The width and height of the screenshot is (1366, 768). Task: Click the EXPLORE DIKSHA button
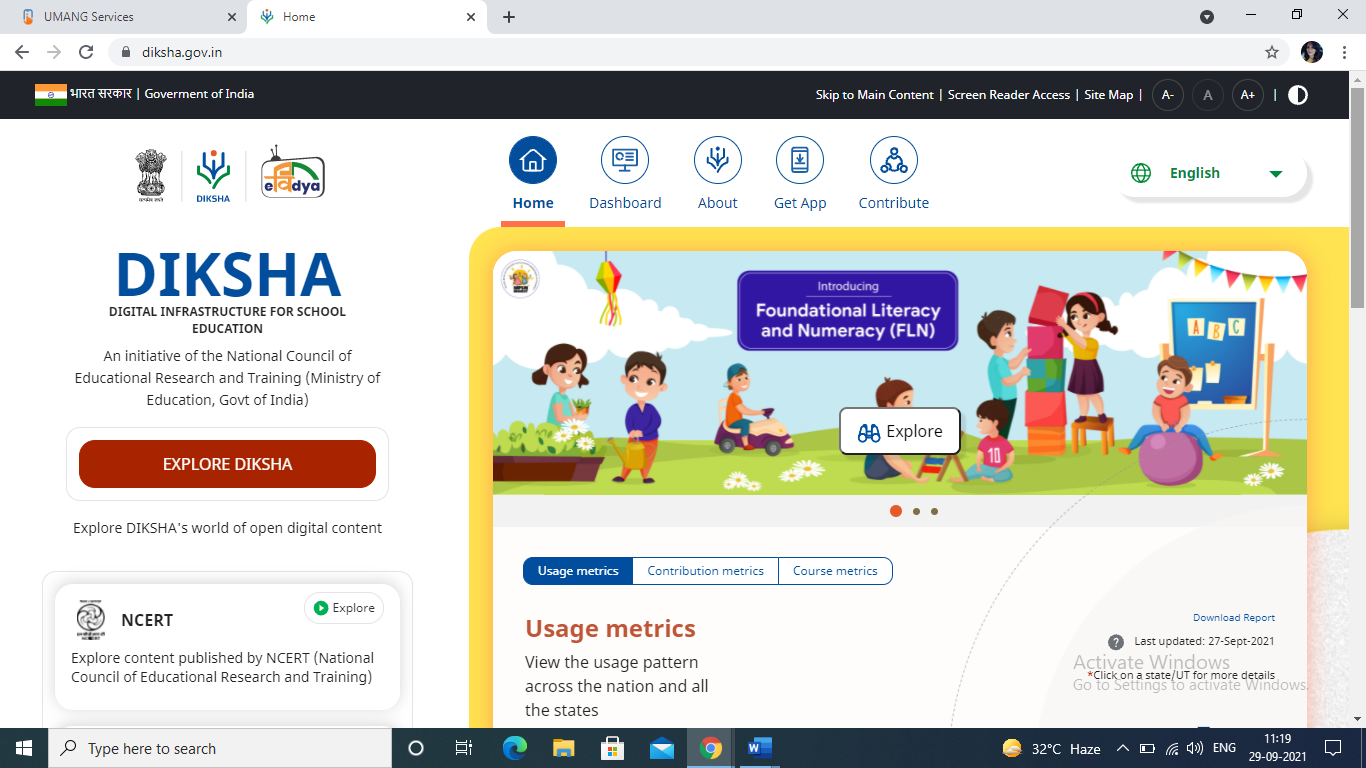coord(227,463)
